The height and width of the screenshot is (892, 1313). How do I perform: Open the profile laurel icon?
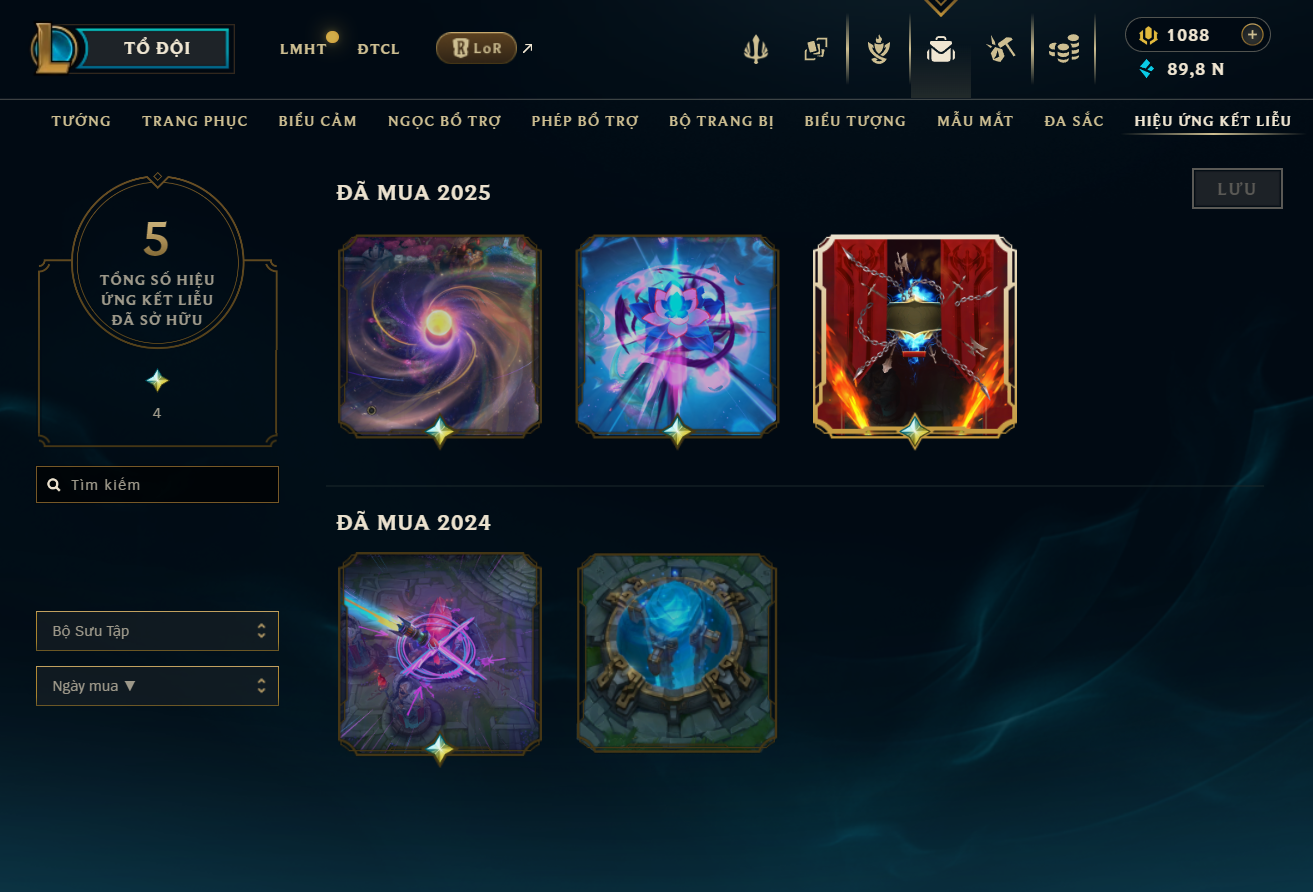pyautogui.click(x=879, y=49)
